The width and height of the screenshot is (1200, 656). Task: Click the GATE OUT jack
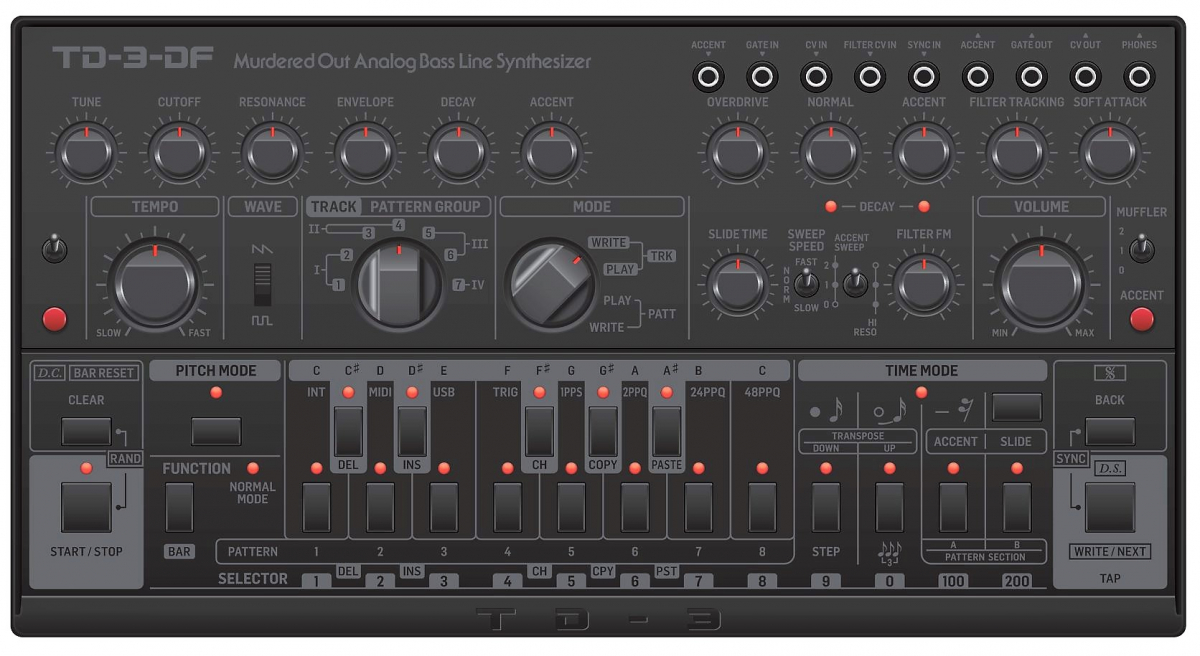pyautogui.click(x=1031, y=75)
